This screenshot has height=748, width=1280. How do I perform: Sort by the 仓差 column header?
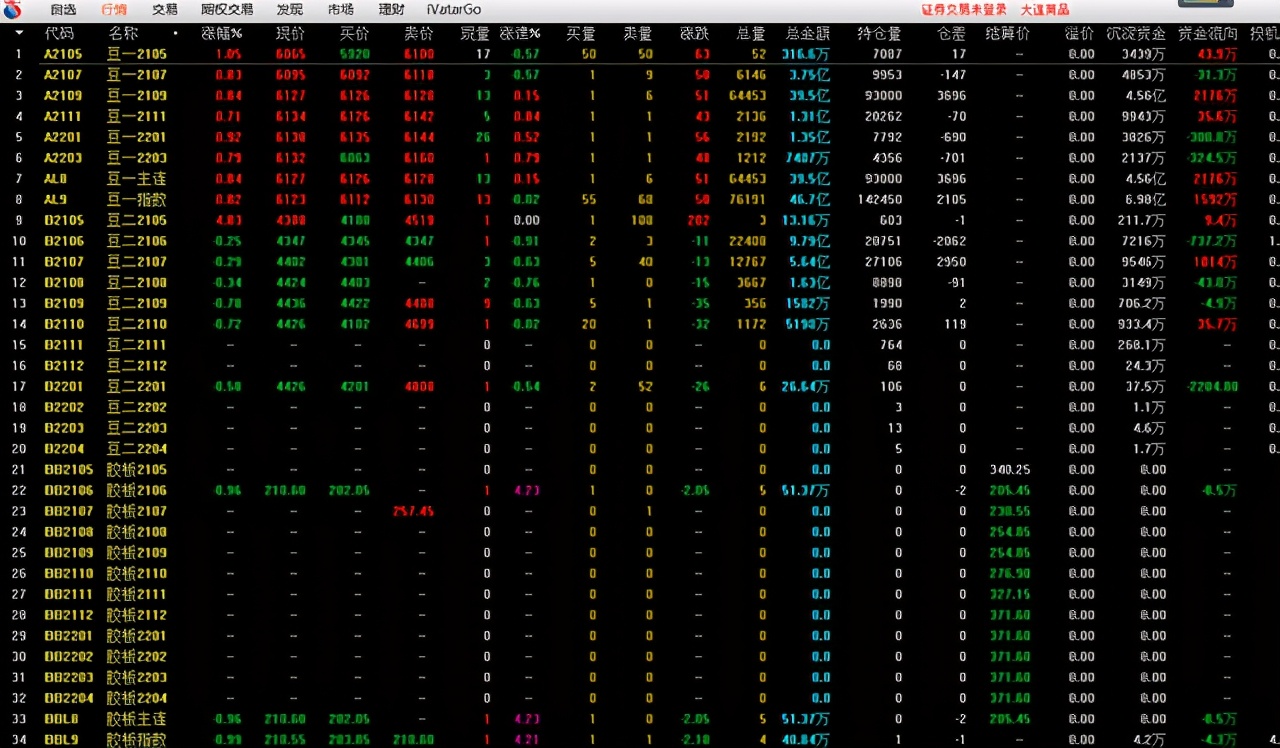tap(952, 33)
